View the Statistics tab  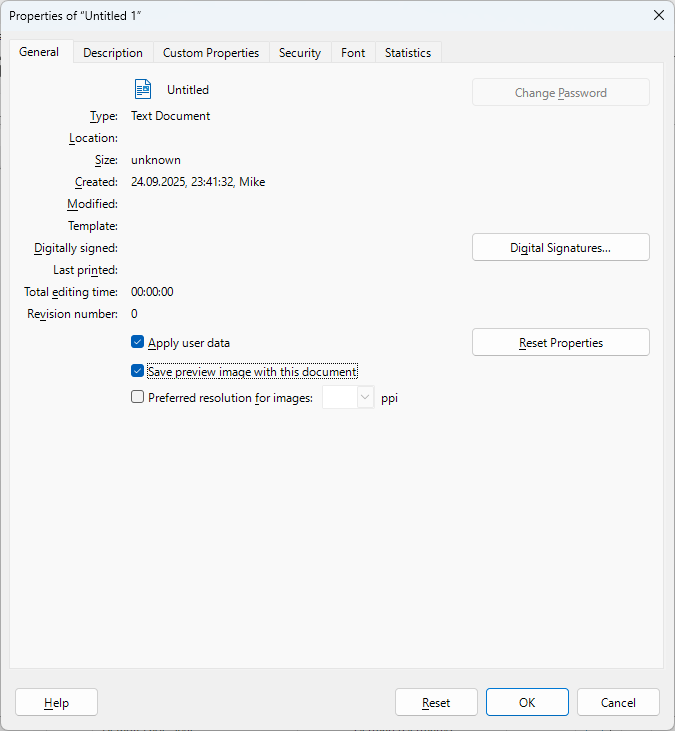point(408,53)
